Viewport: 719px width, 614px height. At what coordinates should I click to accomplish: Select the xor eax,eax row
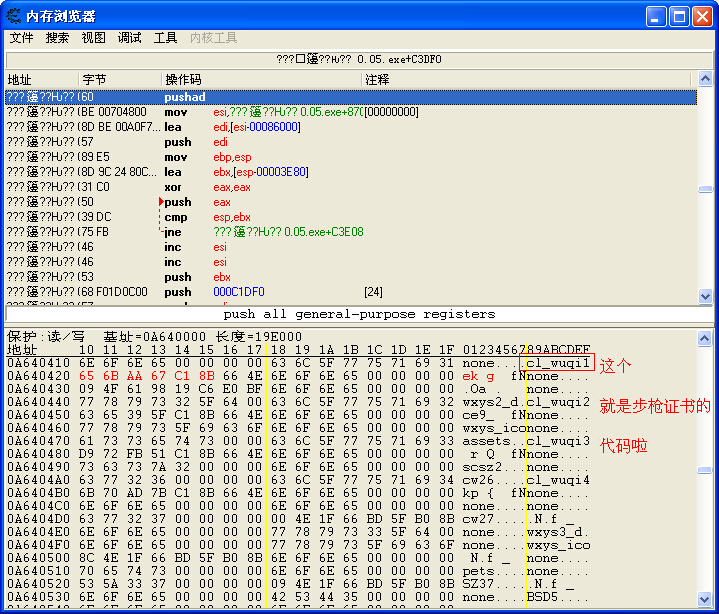(351, 187)
